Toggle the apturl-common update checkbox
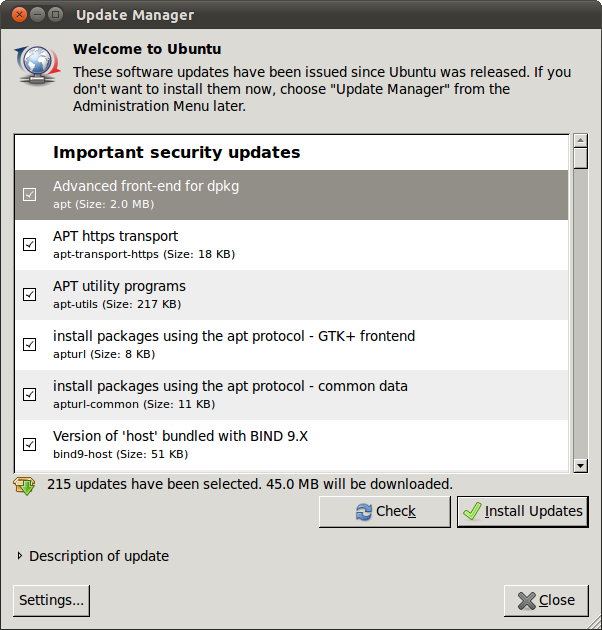Image resolution: width=602 pixels, height=630 pixels. 30,394
